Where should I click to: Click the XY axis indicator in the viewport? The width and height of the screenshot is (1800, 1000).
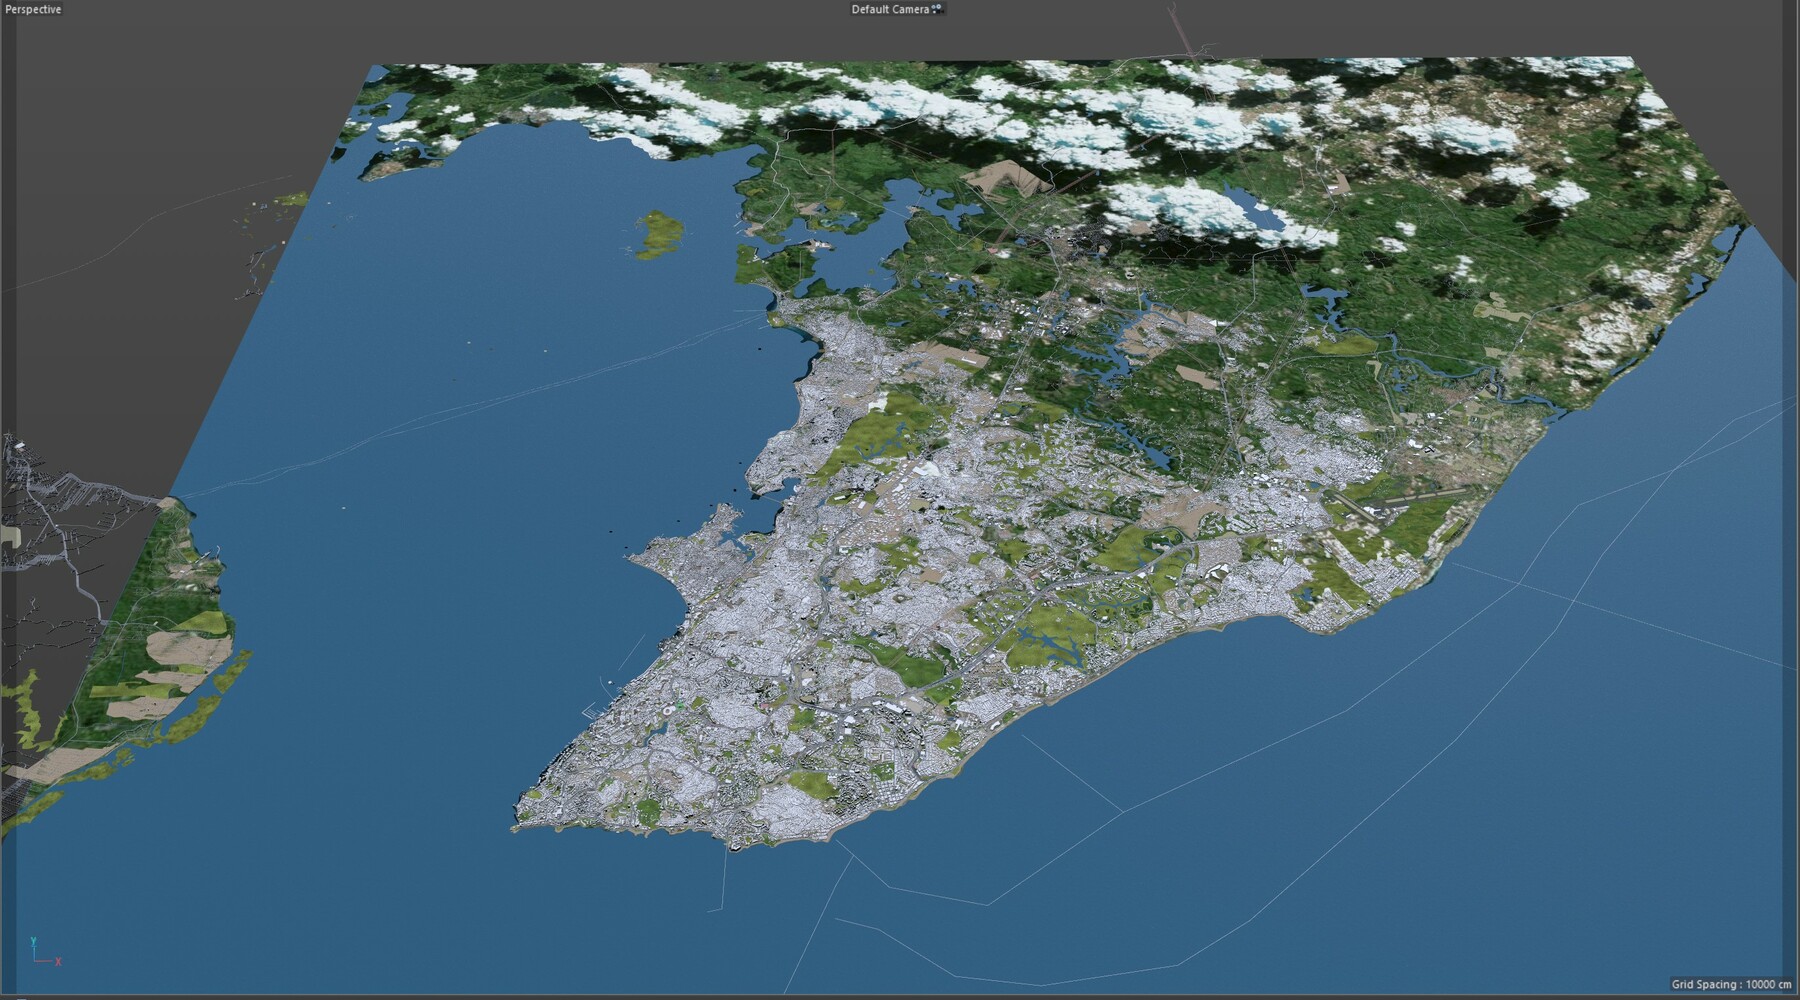click(x=44, y=951)
